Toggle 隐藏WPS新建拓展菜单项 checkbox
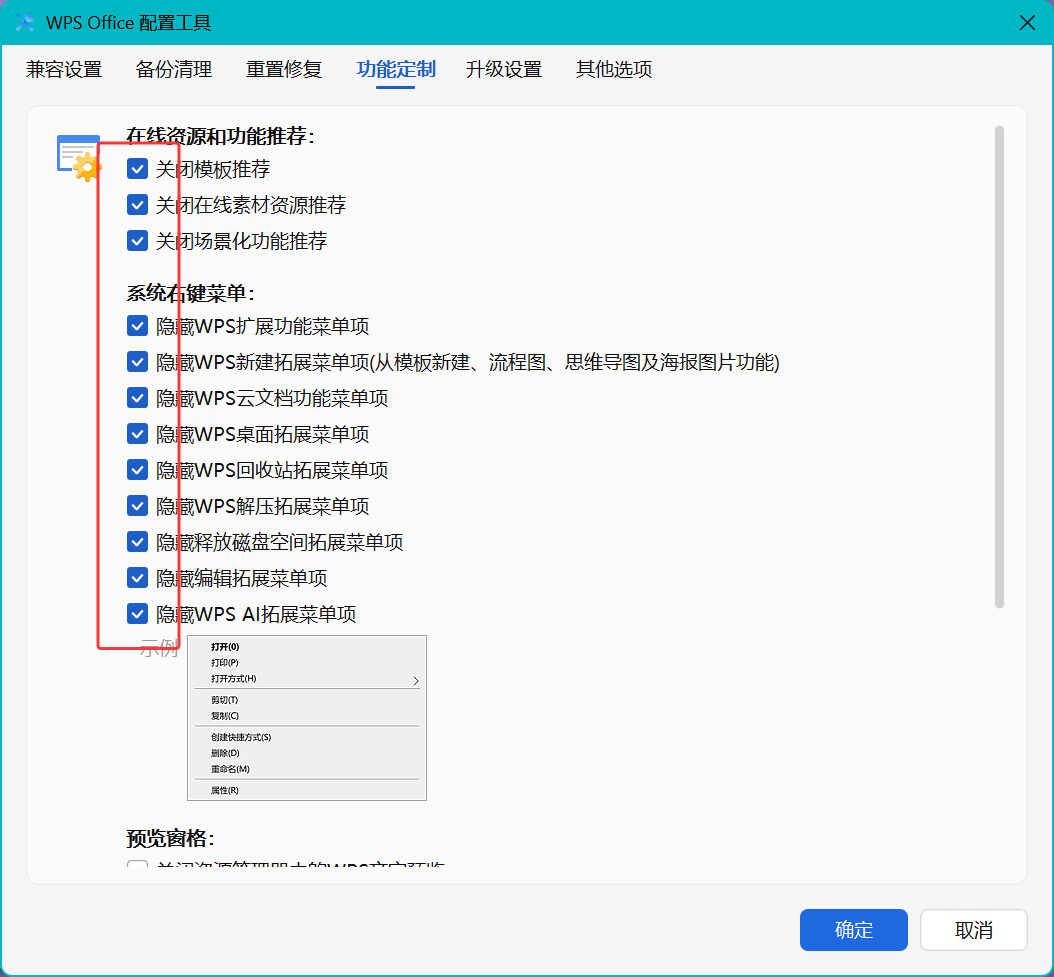 click(137, 362)
